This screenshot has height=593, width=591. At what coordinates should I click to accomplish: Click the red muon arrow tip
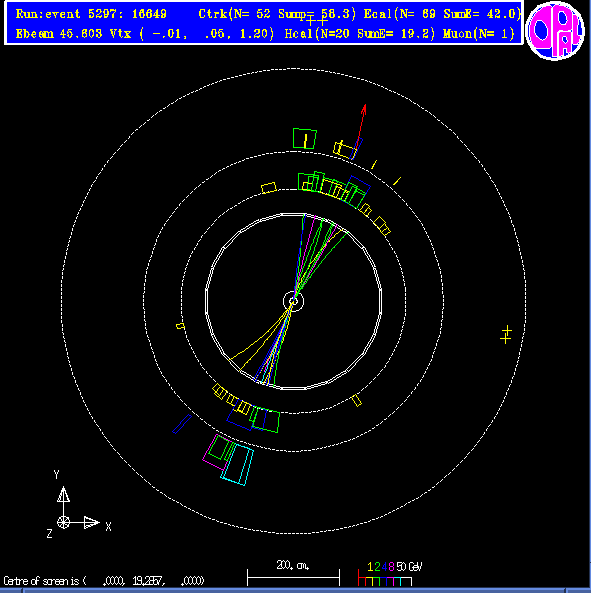[x=364, y=109]
